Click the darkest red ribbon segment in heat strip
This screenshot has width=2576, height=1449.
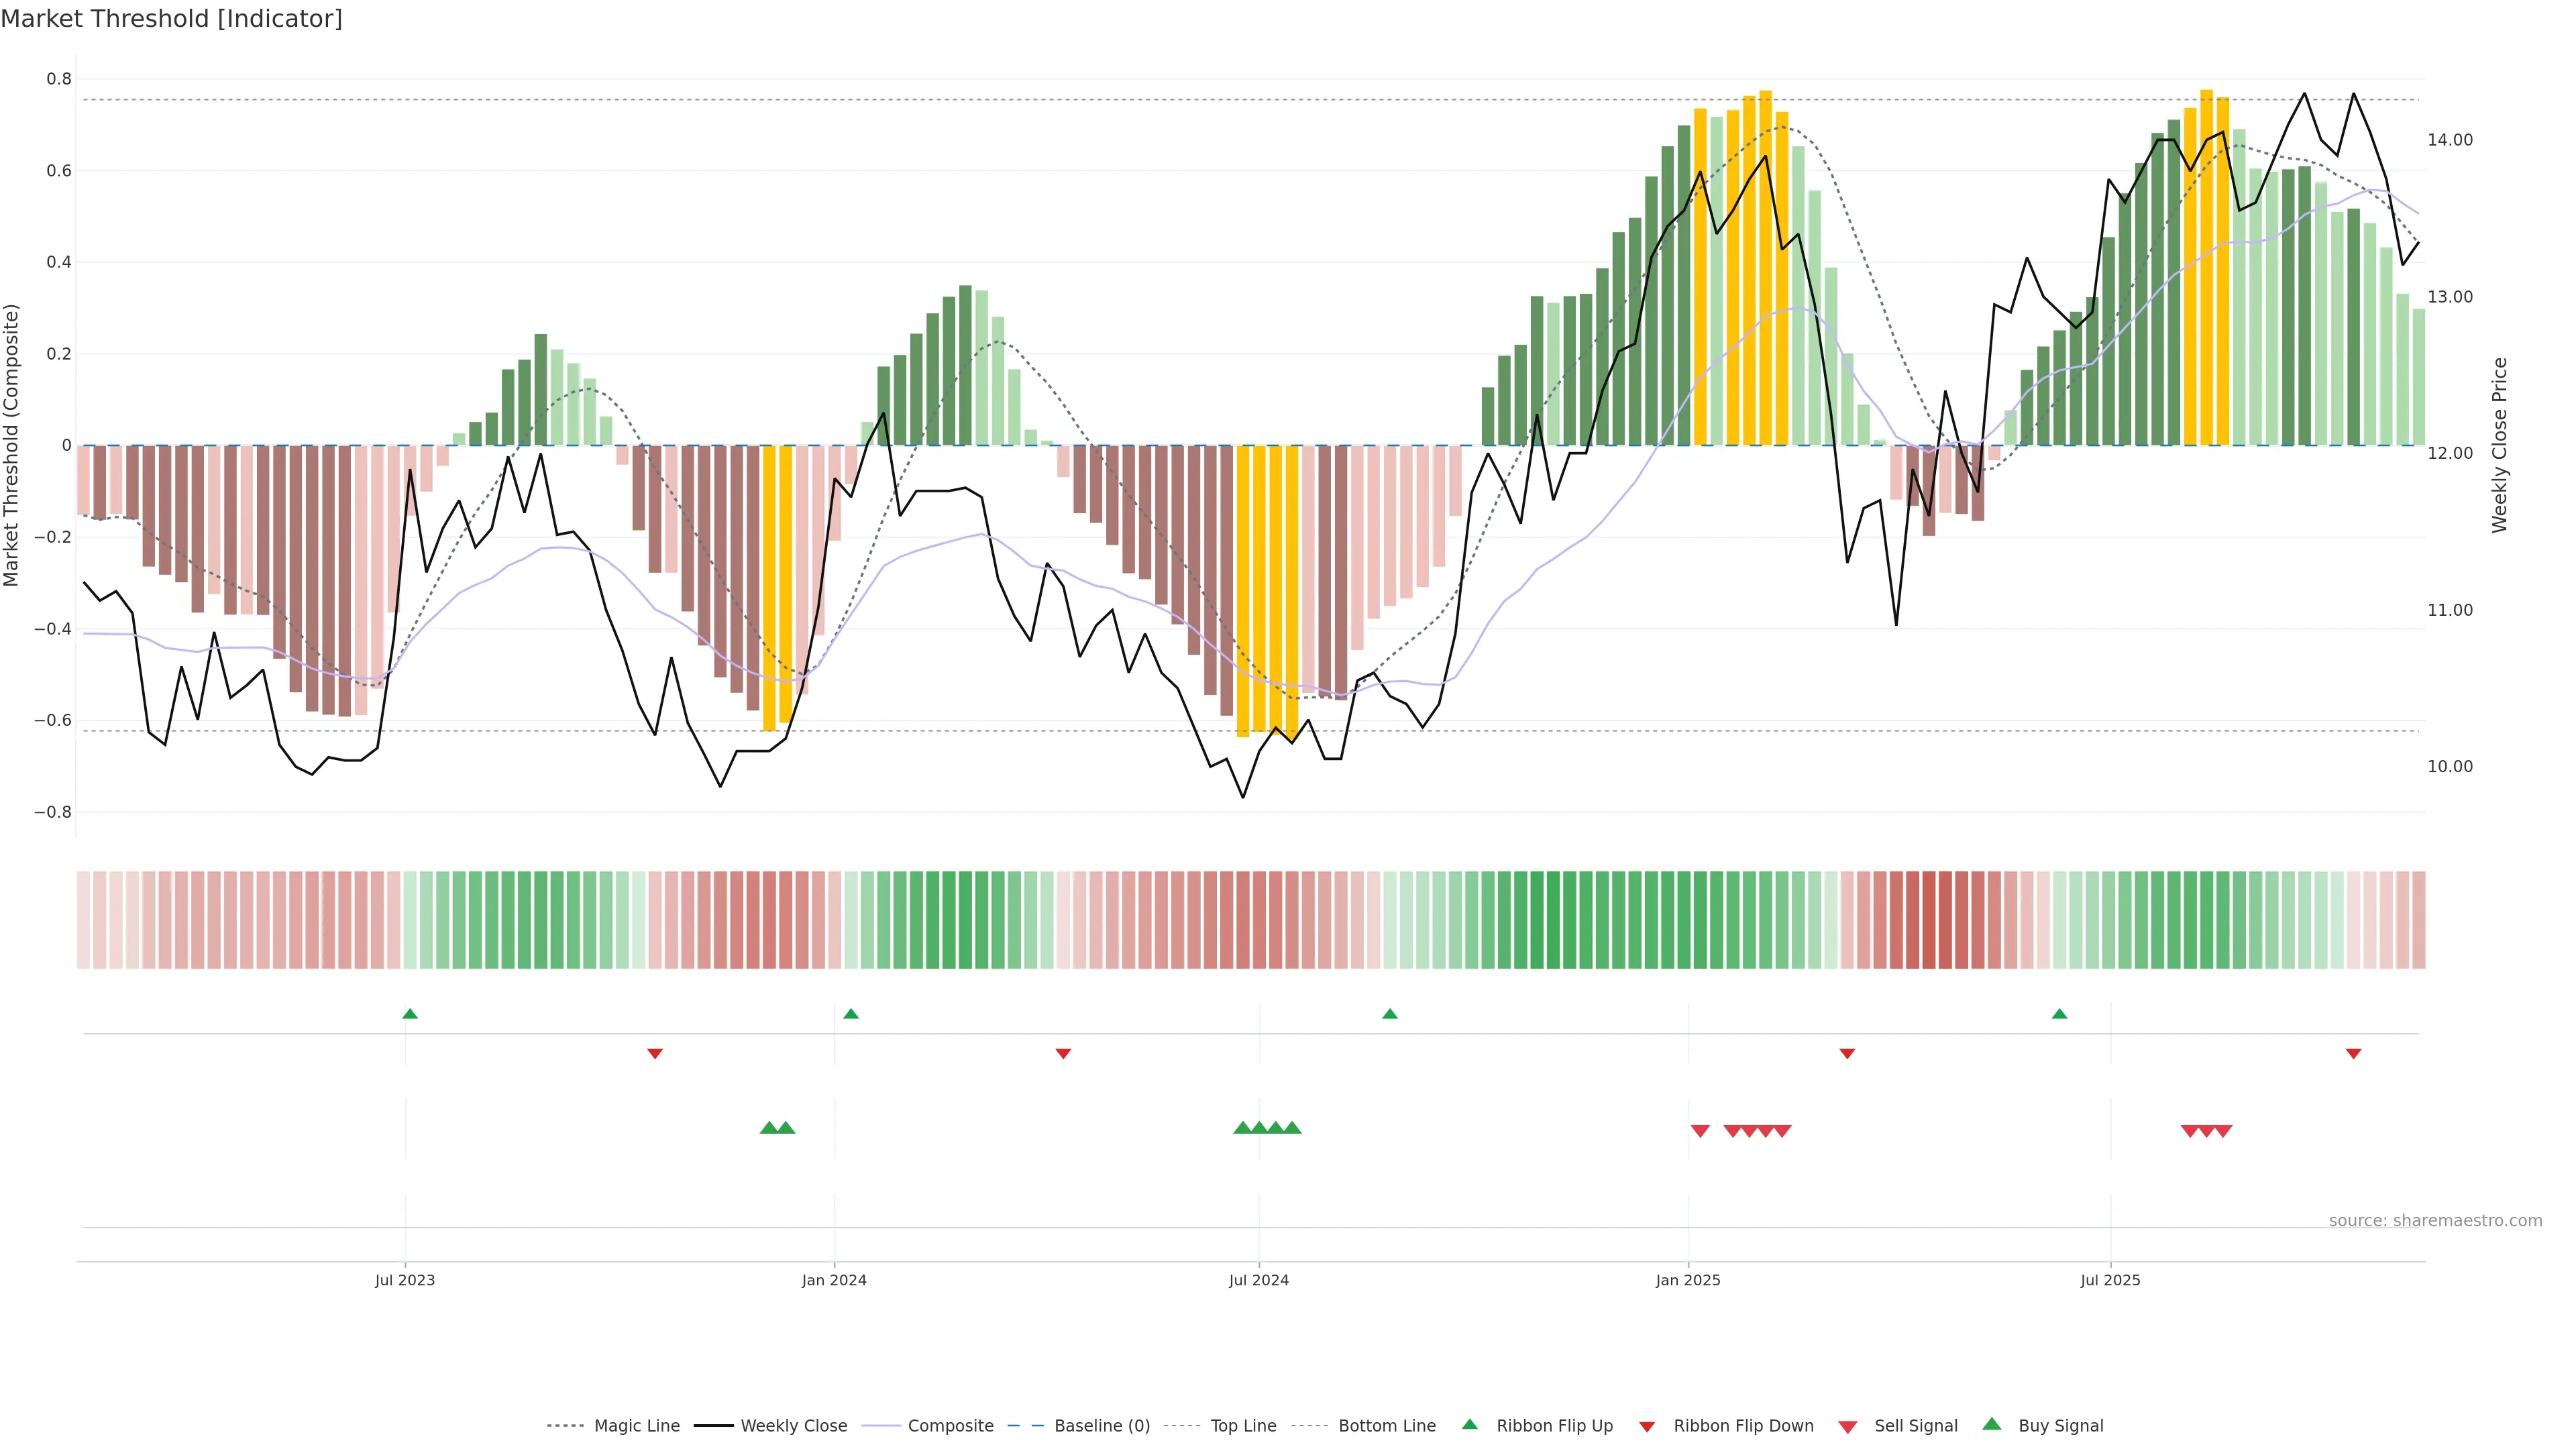(x=1929, y=920)
